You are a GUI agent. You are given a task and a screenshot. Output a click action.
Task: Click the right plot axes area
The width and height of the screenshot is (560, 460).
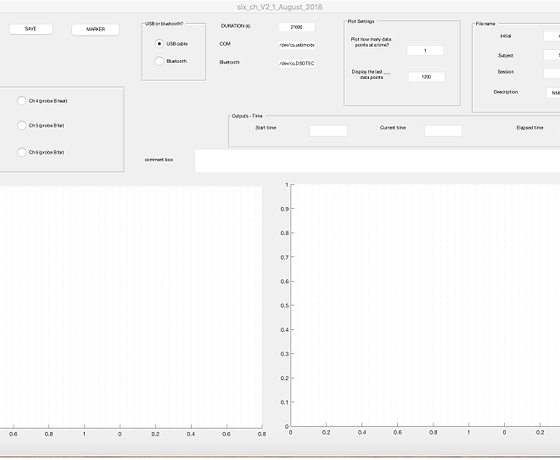click(425, 305)
